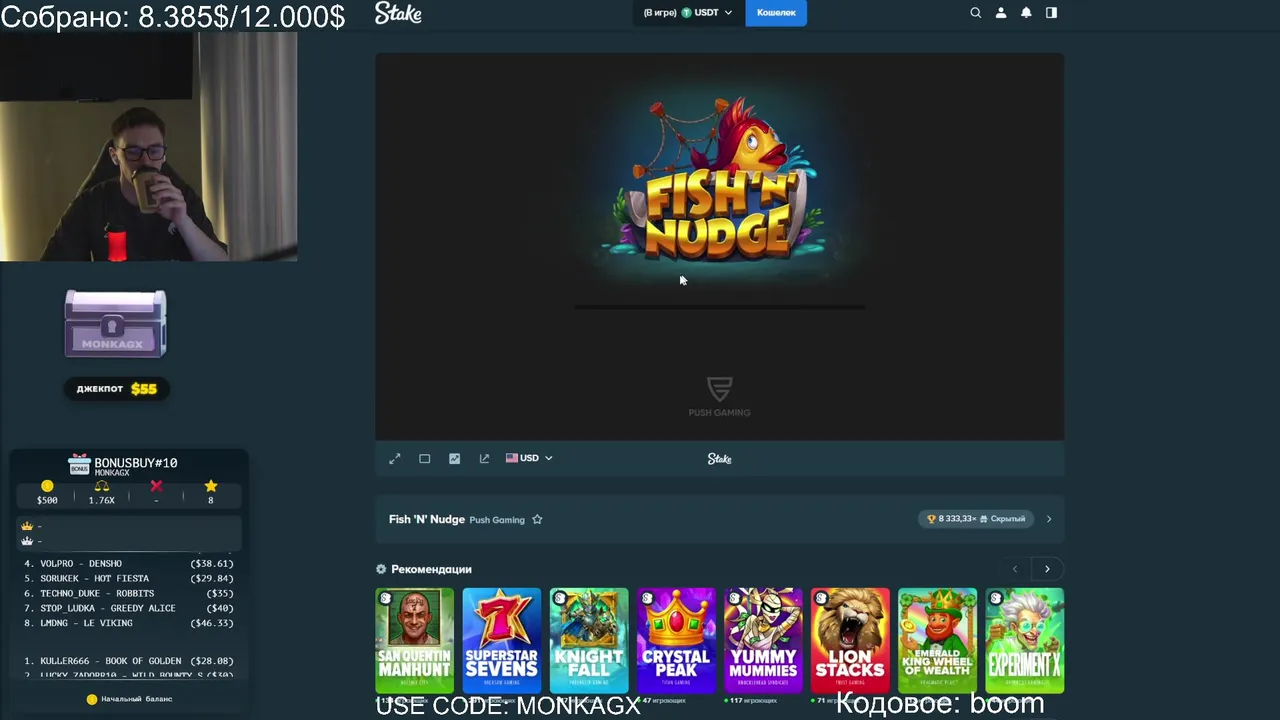Click the джекпот $55 badge
The height and width of the screenshot is (720, 1280).
click(117, 389)
